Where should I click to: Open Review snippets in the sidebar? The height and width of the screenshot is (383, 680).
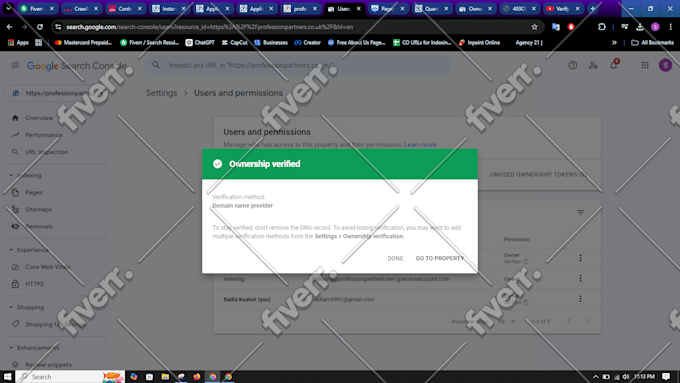[x=48, y=364]
